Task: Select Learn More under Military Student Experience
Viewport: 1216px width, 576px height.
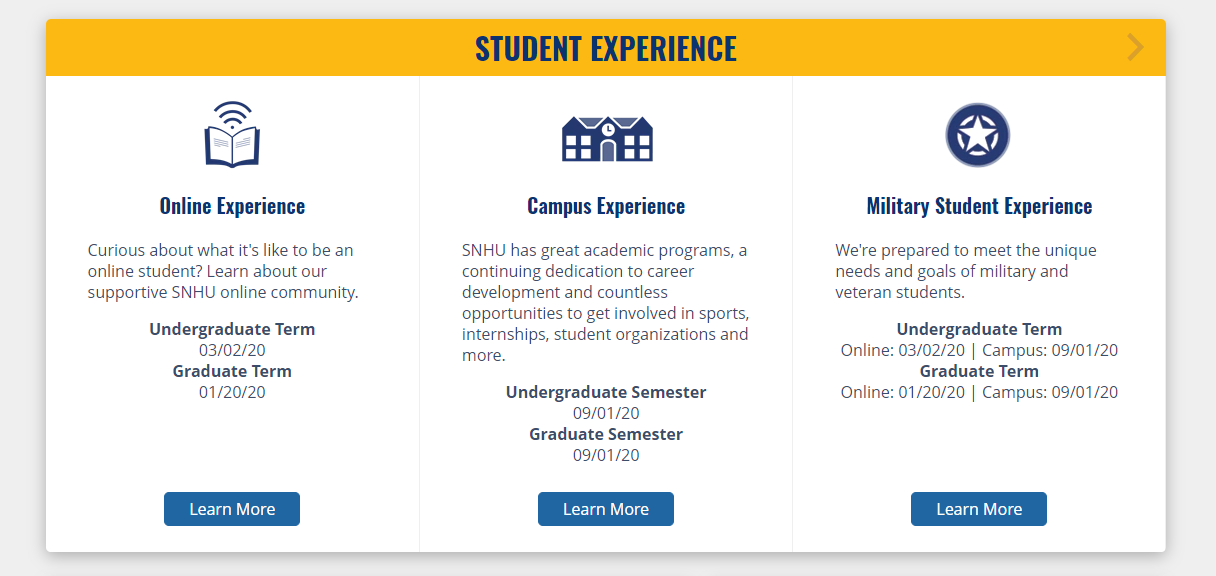Action: click(x=978, y=509)
